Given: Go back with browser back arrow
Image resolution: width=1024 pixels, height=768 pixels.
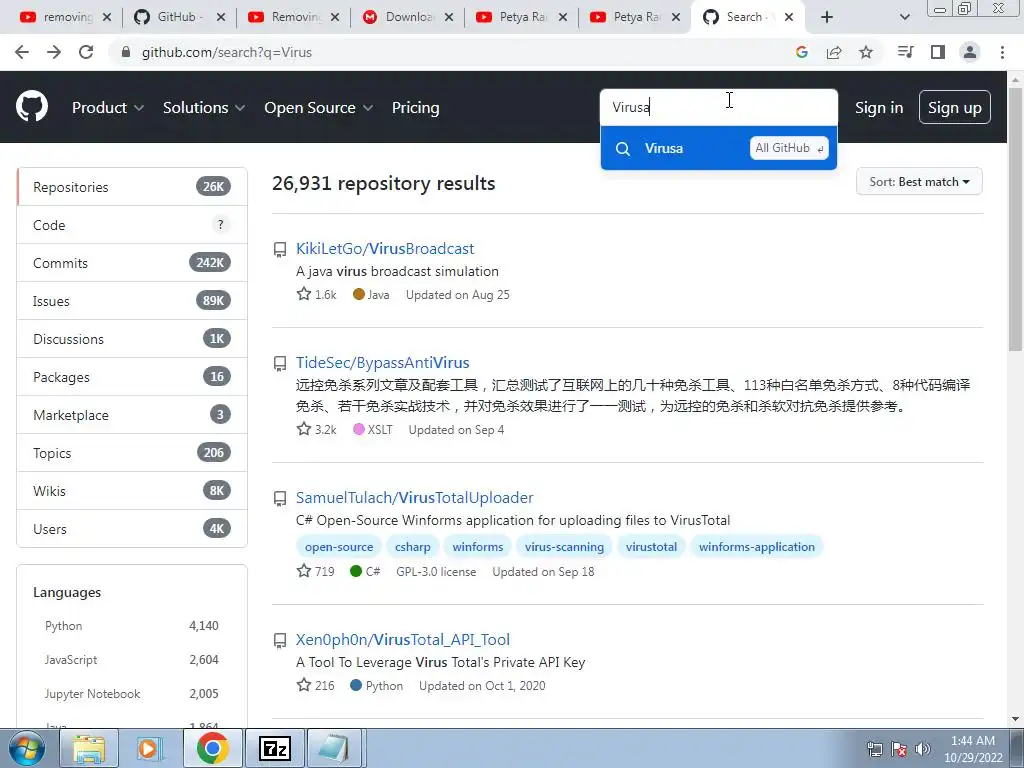Looking at the screenshot, I should (x=22, y=52).
